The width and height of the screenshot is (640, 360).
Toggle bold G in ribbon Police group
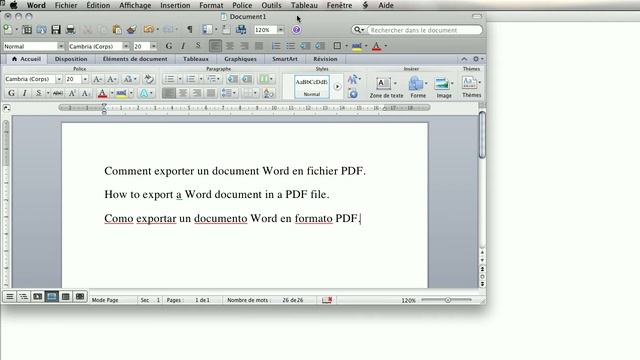[x=11, y=93]
